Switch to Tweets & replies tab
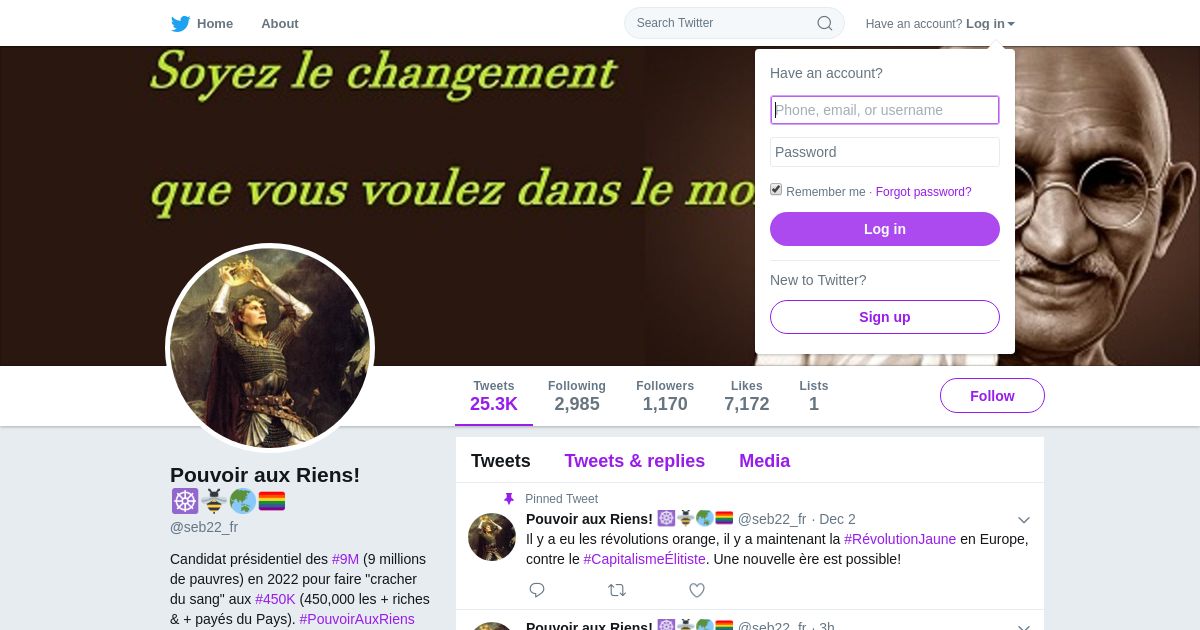 (635, 461)
